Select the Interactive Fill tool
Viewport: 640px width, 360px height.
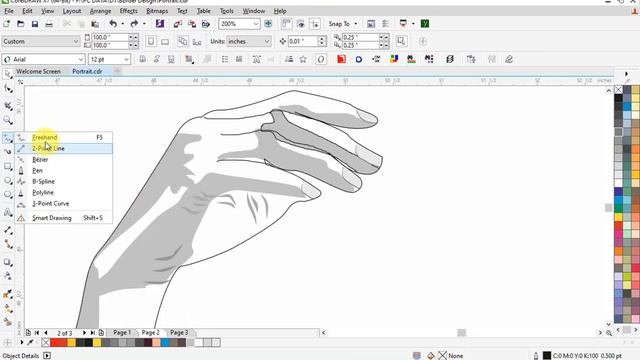(8, 308)
